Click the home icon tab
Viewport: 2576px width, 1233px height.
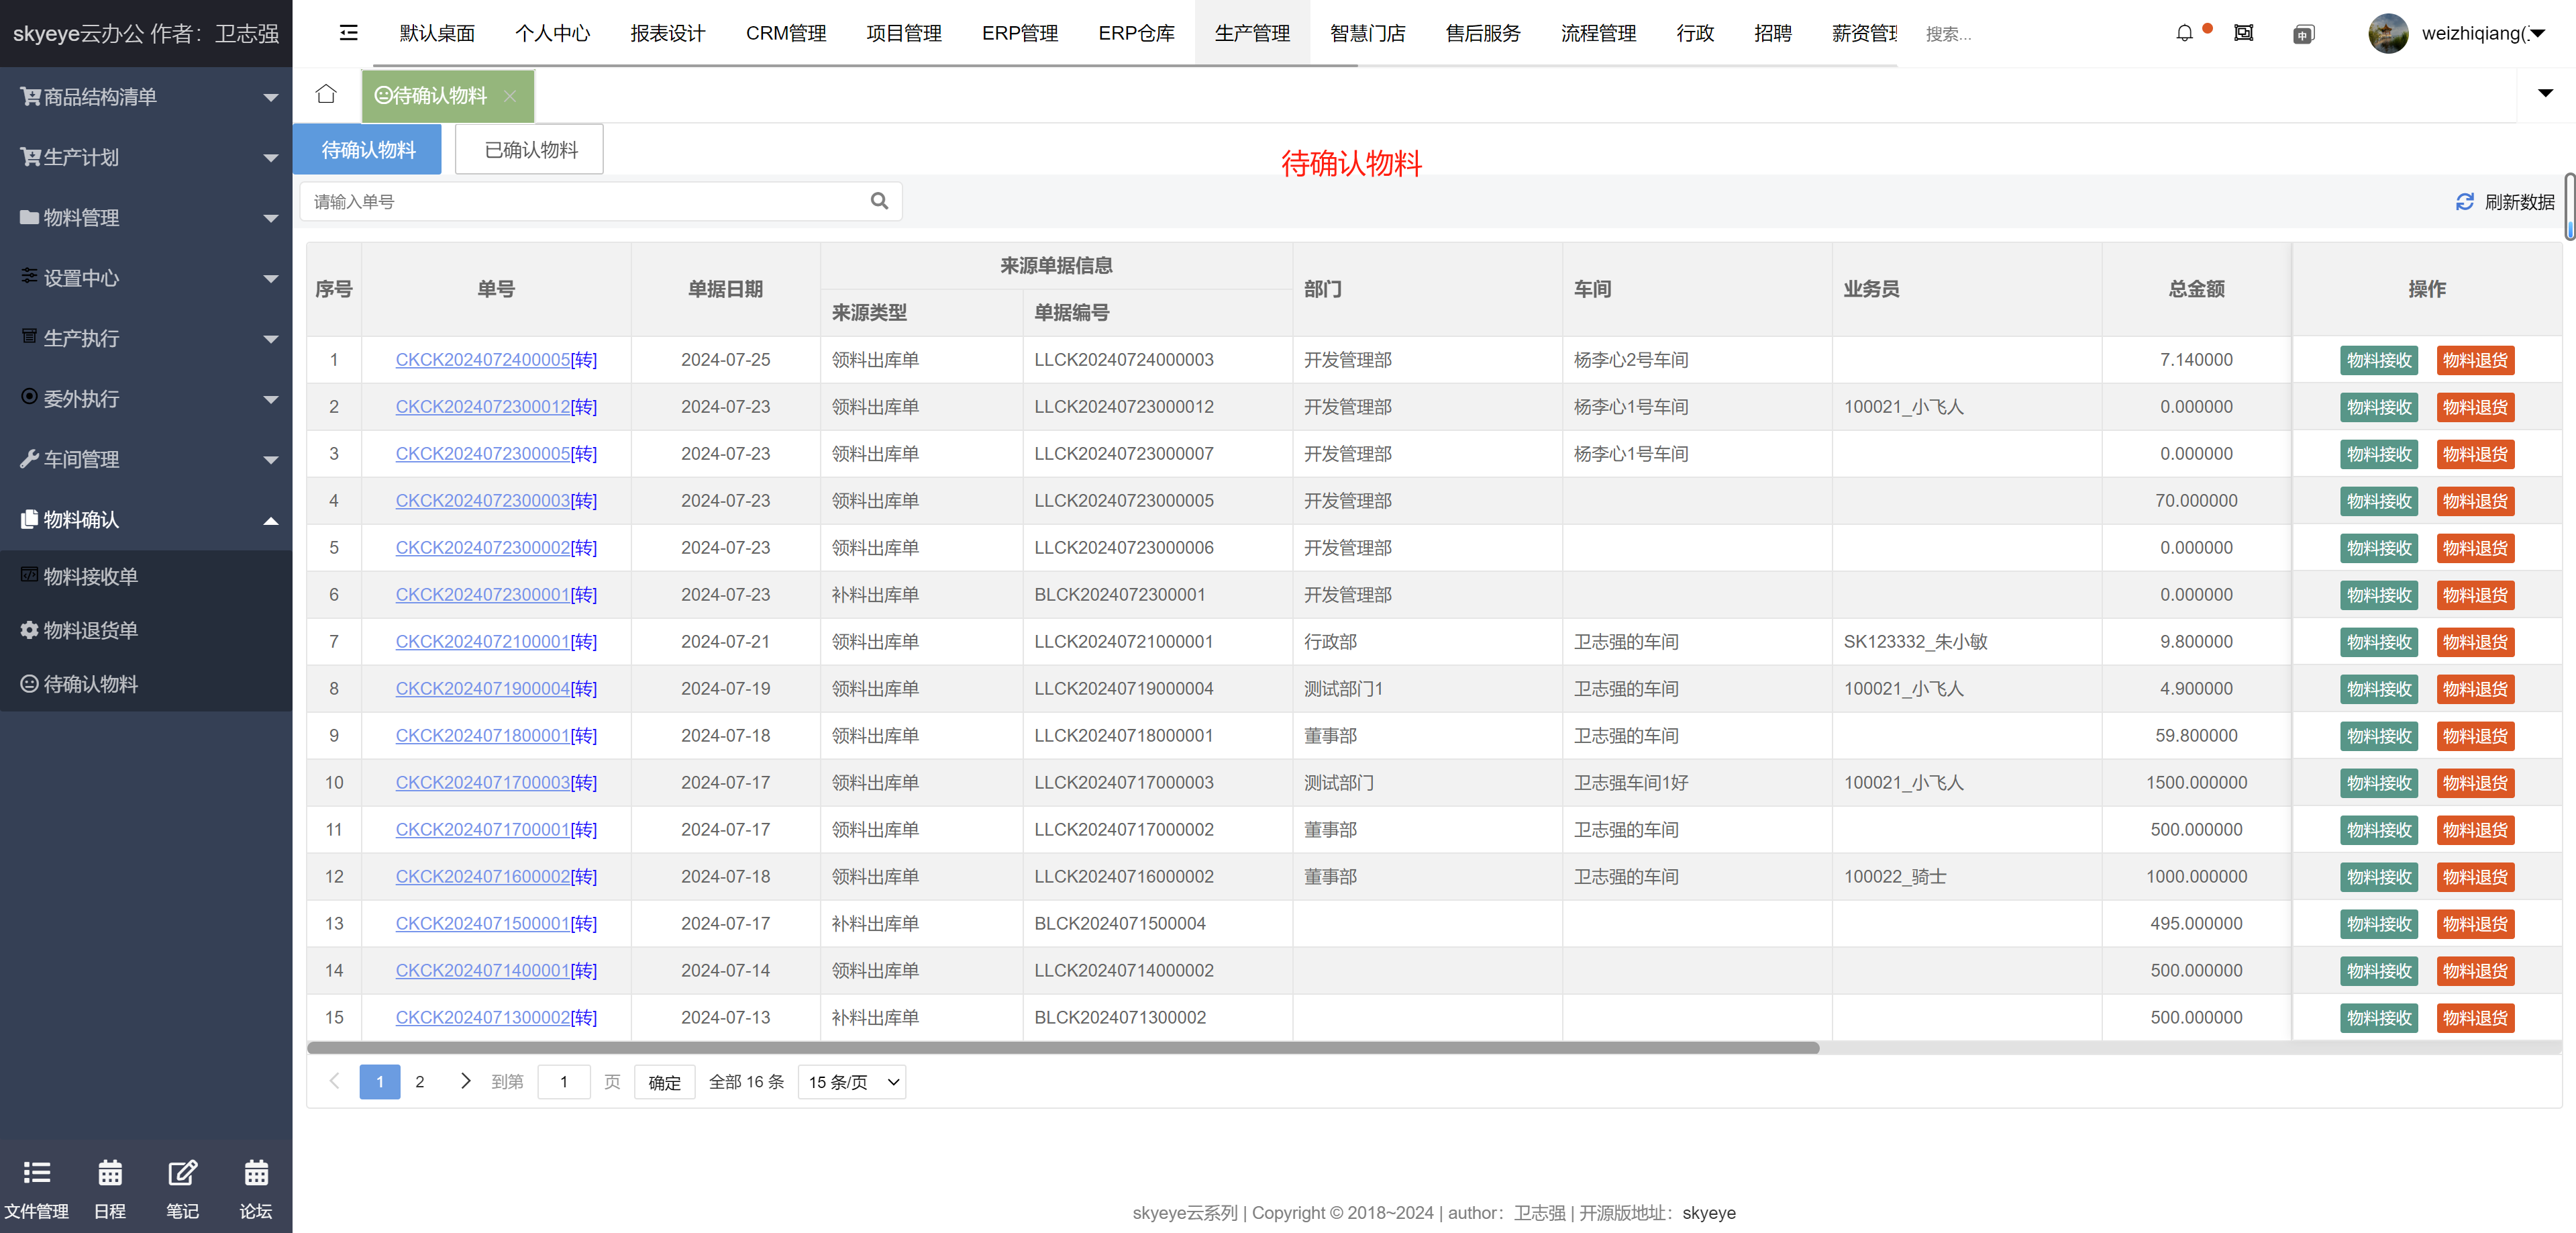click(326, 95)
